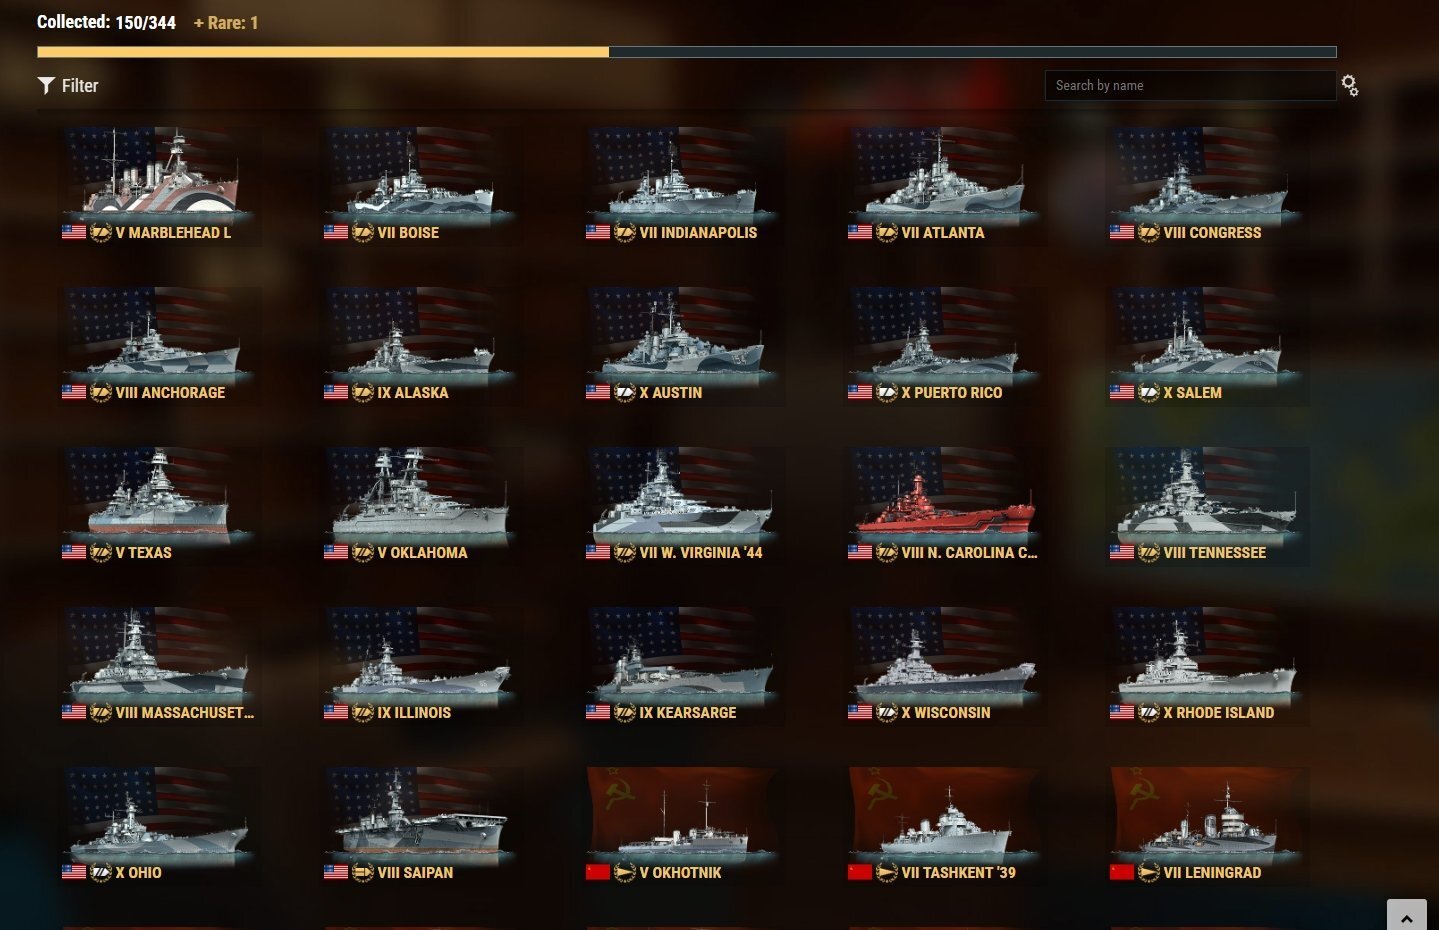Click the cruiser class icon beside X Salem
Screen dimensions: 1439x930
[x=1149, y=393]
